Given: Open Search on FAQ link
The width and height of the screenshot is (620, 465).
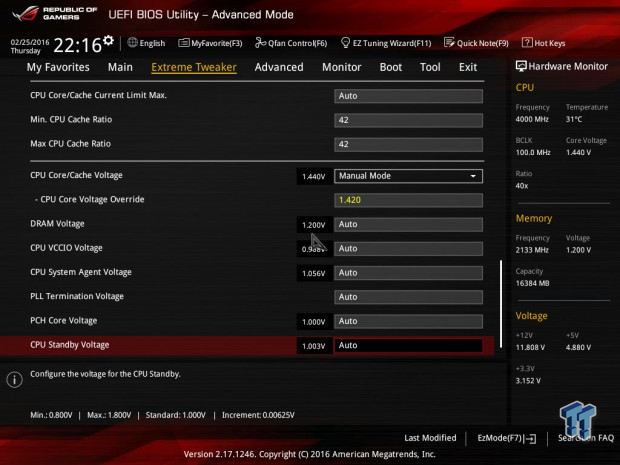Looking at the screenshot, I should coord(586,438).
